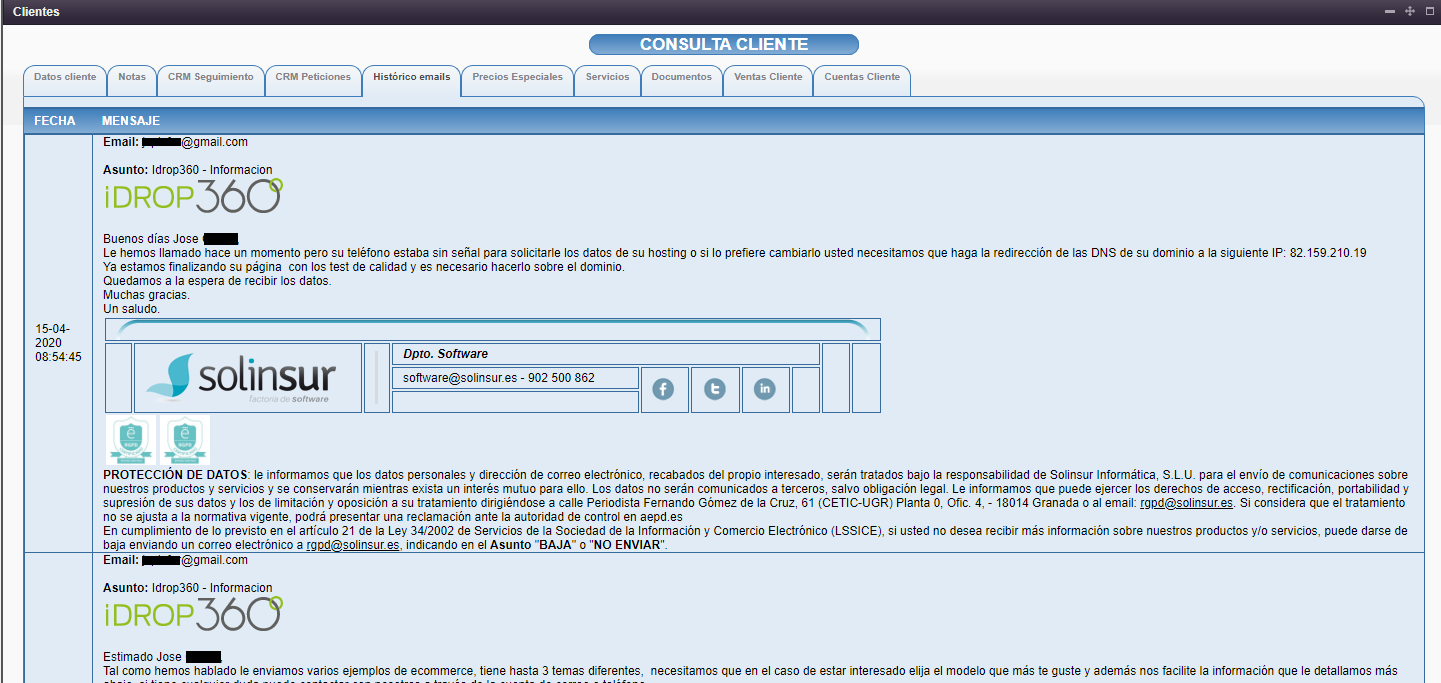Click the 'Clientes' window title
The height and width of the screenshot is (683, 1441).
pyautogui.click(x=36, y=12)
